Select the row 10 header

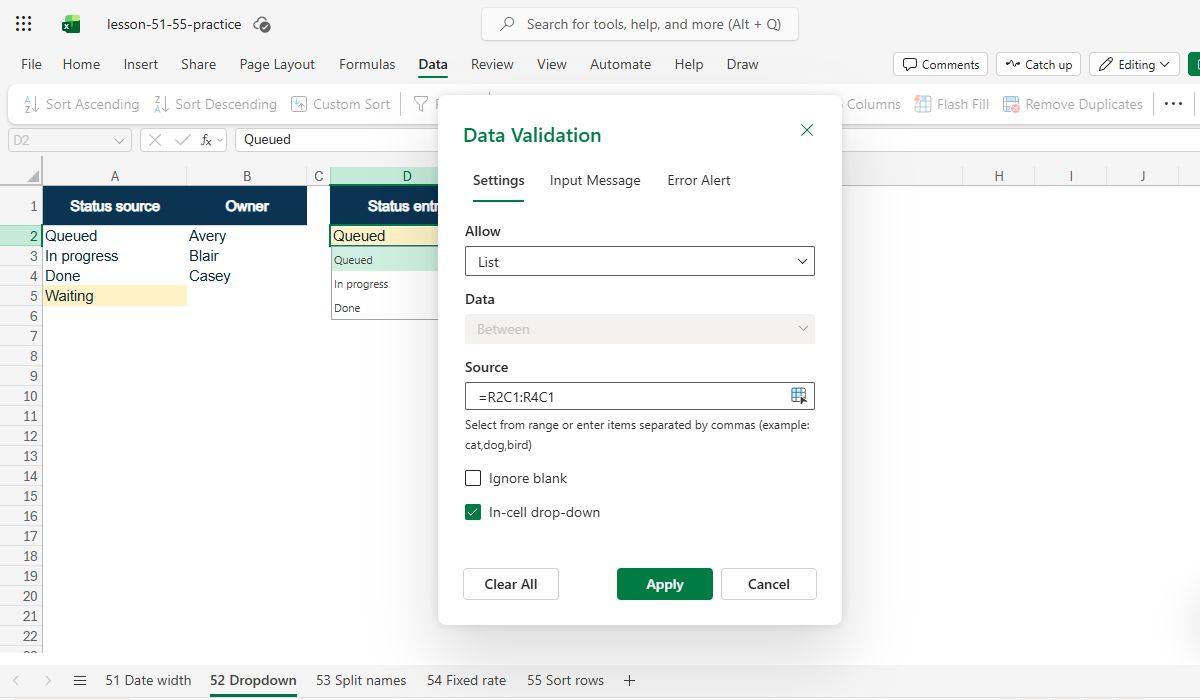point(21,396)
